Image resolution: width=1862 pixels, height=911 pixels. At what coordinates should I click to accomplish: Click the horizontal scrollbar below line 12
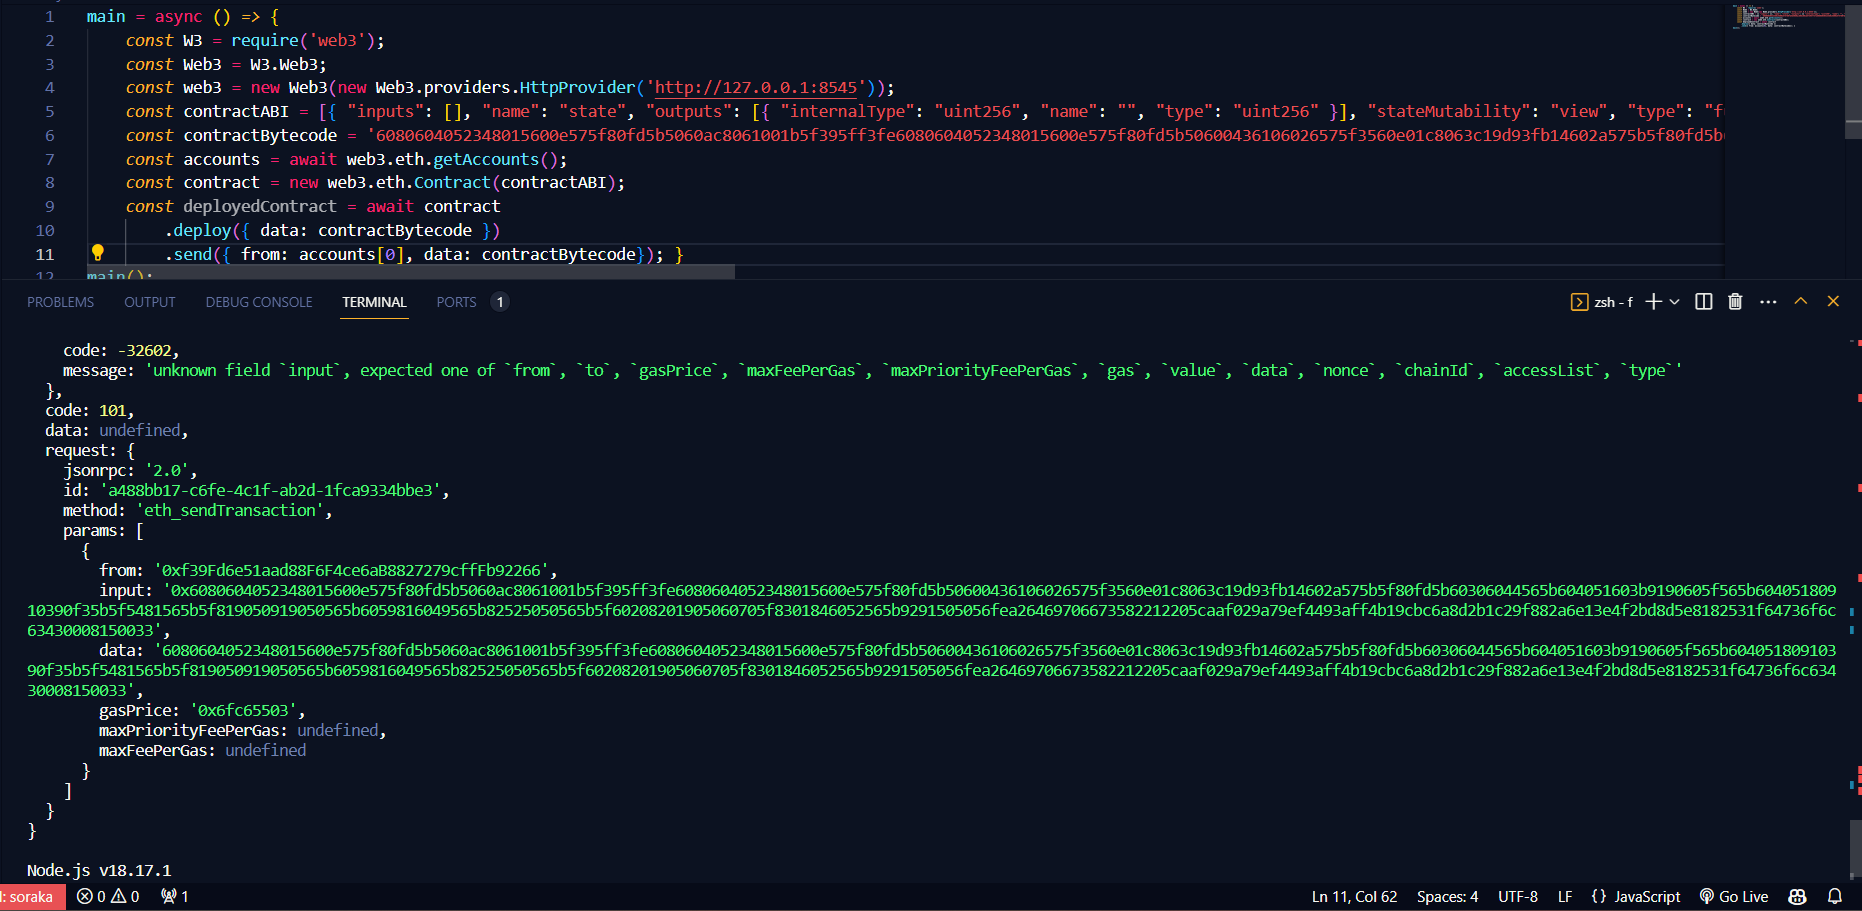400,272
